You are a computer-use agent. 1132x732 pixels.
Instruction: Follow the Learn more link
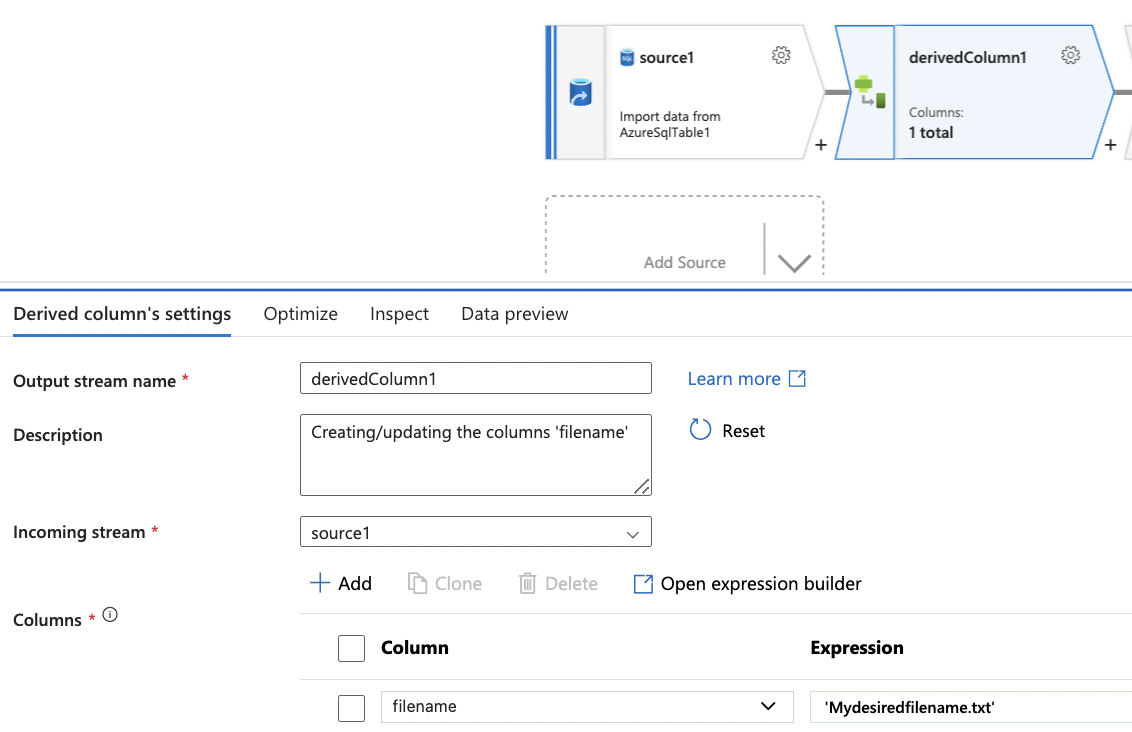[x=735, y=378]
